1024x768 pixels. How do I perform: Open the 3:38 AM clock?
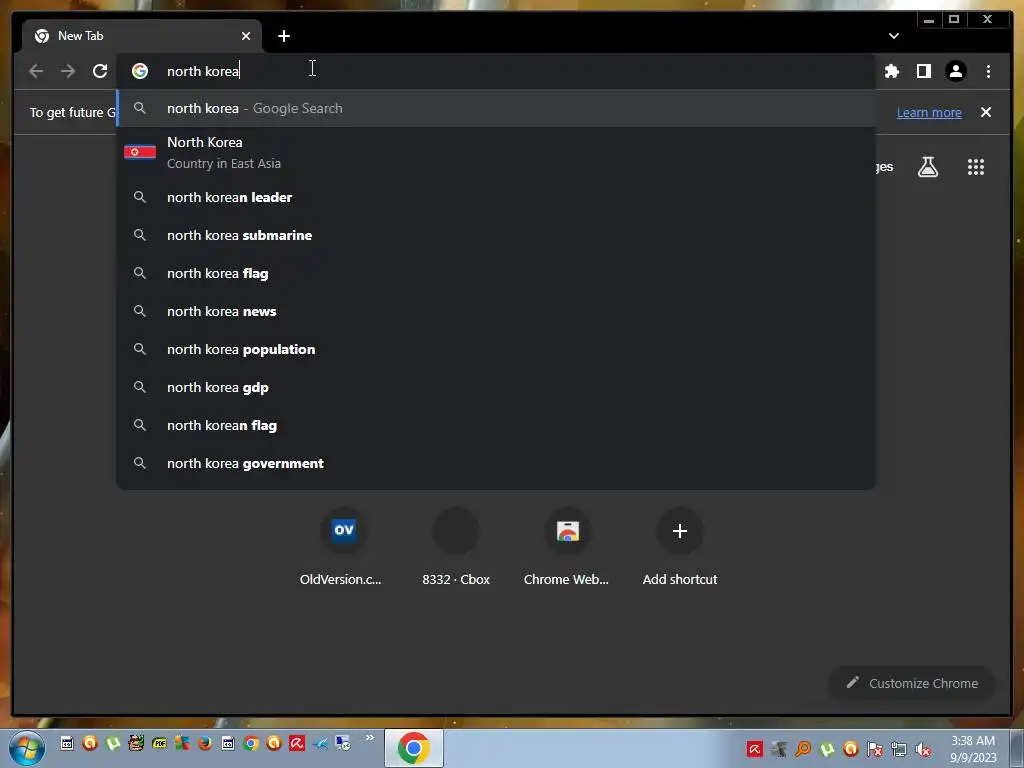(x=973, y=748)
